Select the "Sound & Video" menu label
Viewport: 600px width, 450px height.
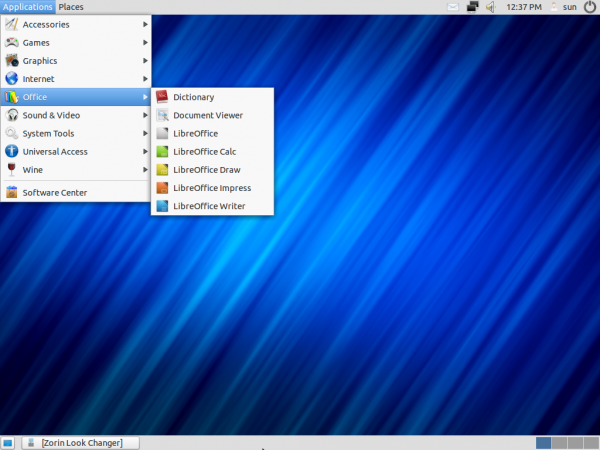51,115
